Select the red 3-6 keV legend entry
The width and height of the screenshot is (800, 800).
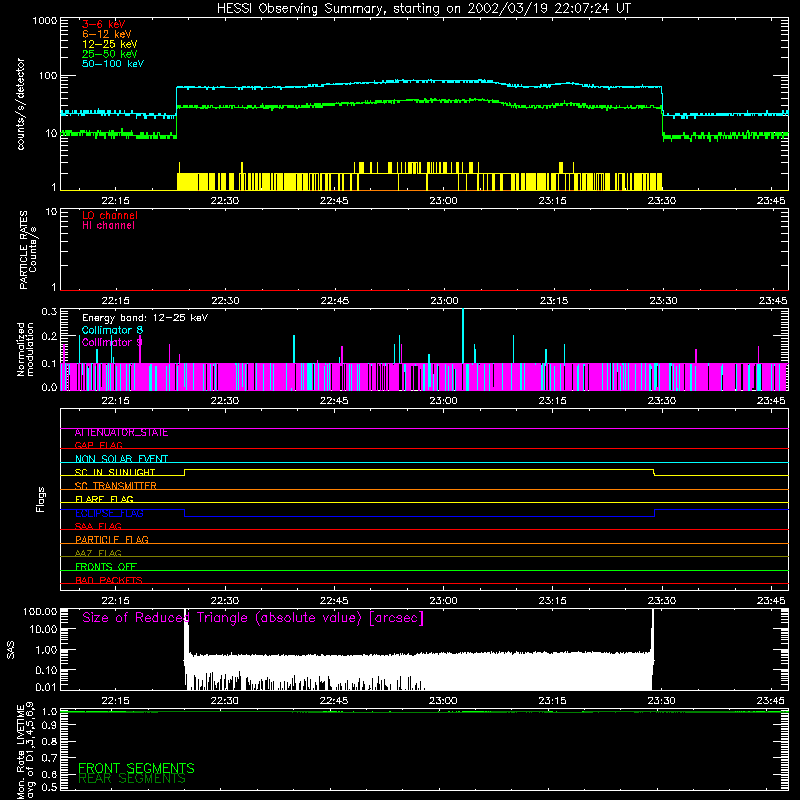104,24
